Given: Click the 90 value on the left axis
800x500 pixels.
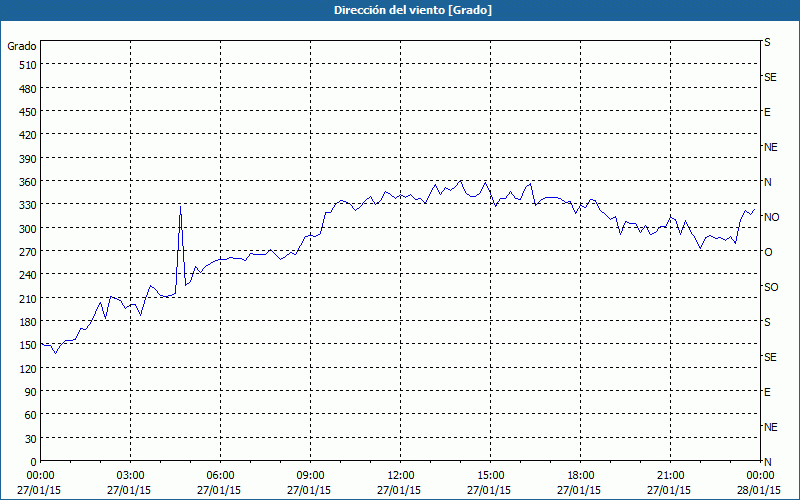Looking at the screenshot, I should (28, 392).
